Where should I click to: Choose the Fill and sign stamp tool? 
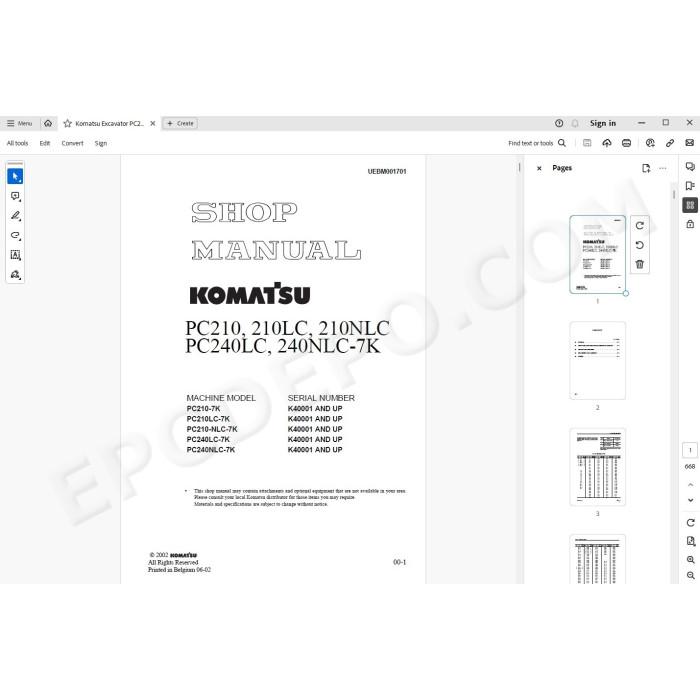coord(15,275)
